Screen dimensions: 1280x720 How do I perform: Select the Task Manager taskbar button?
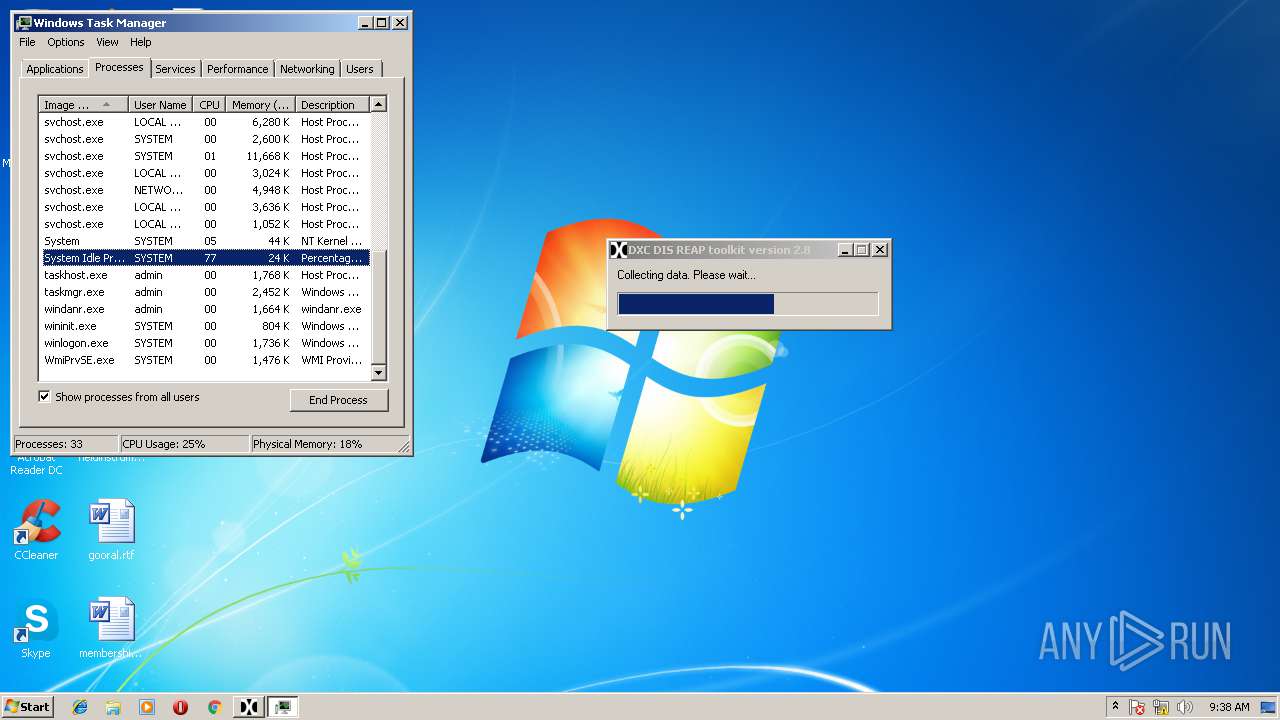pos(283,707)
